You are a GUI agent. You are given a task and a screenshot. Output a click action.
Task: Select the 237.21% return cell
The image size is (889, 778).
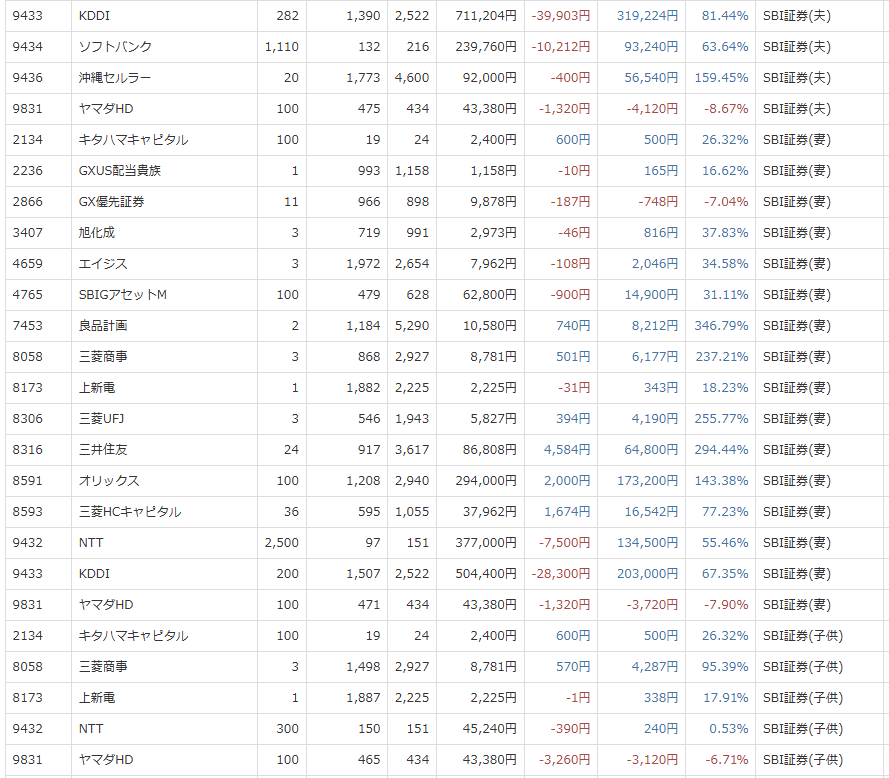point(721,357)
